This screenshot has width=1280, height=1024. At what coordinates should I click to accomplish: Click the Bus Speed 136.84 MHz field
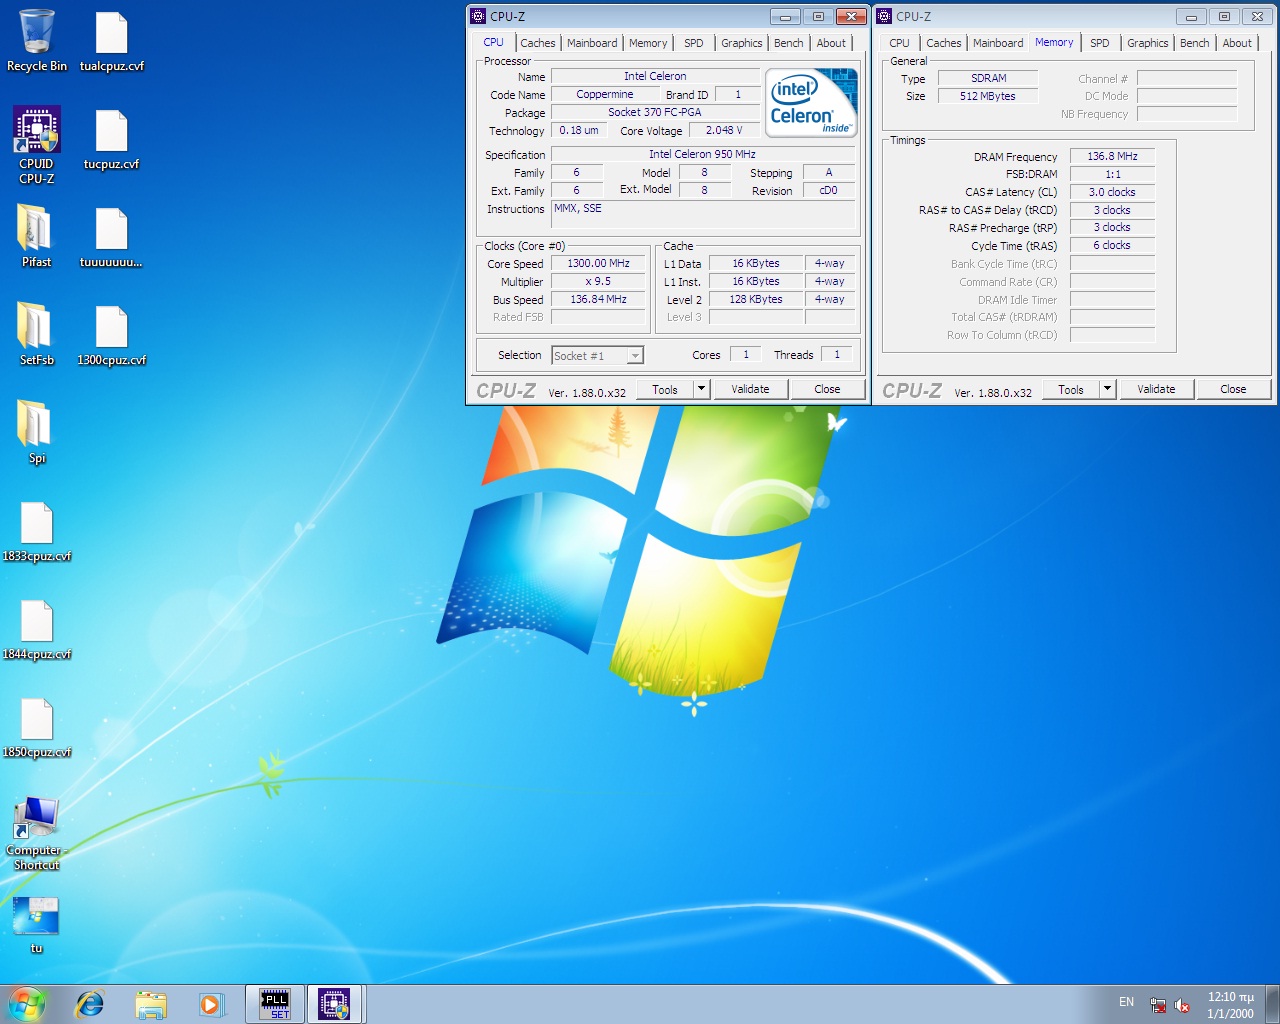pos(598,299)
